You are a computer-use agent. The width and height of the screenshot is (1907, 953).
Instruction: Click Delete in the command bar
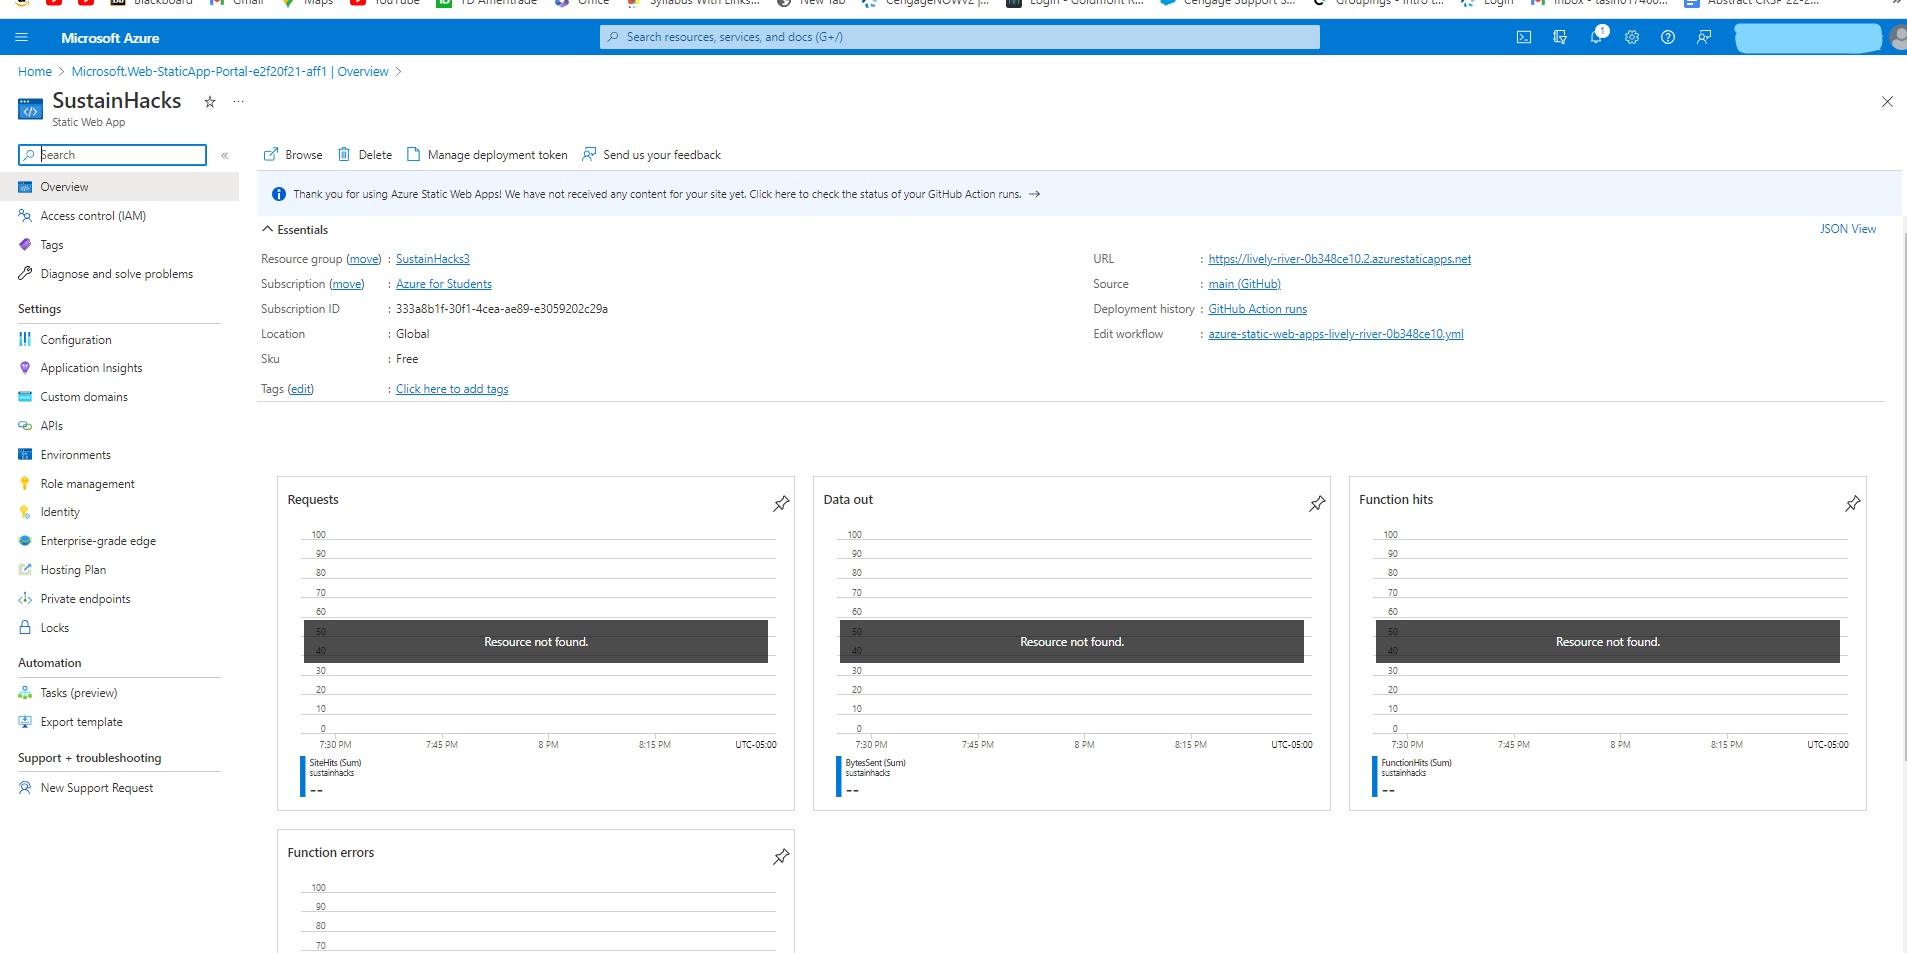[x=365, y=155]
